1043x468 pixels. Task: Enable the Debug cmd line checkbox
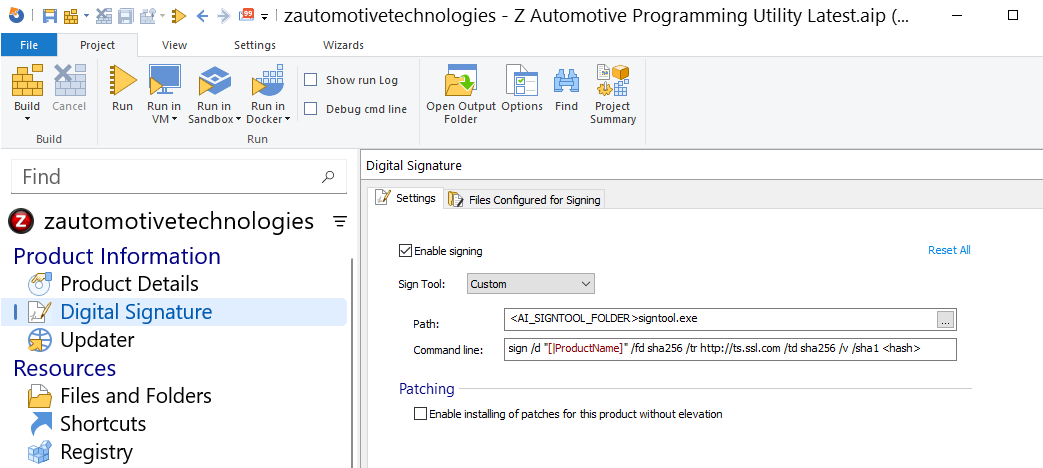[x=311, y=109]
